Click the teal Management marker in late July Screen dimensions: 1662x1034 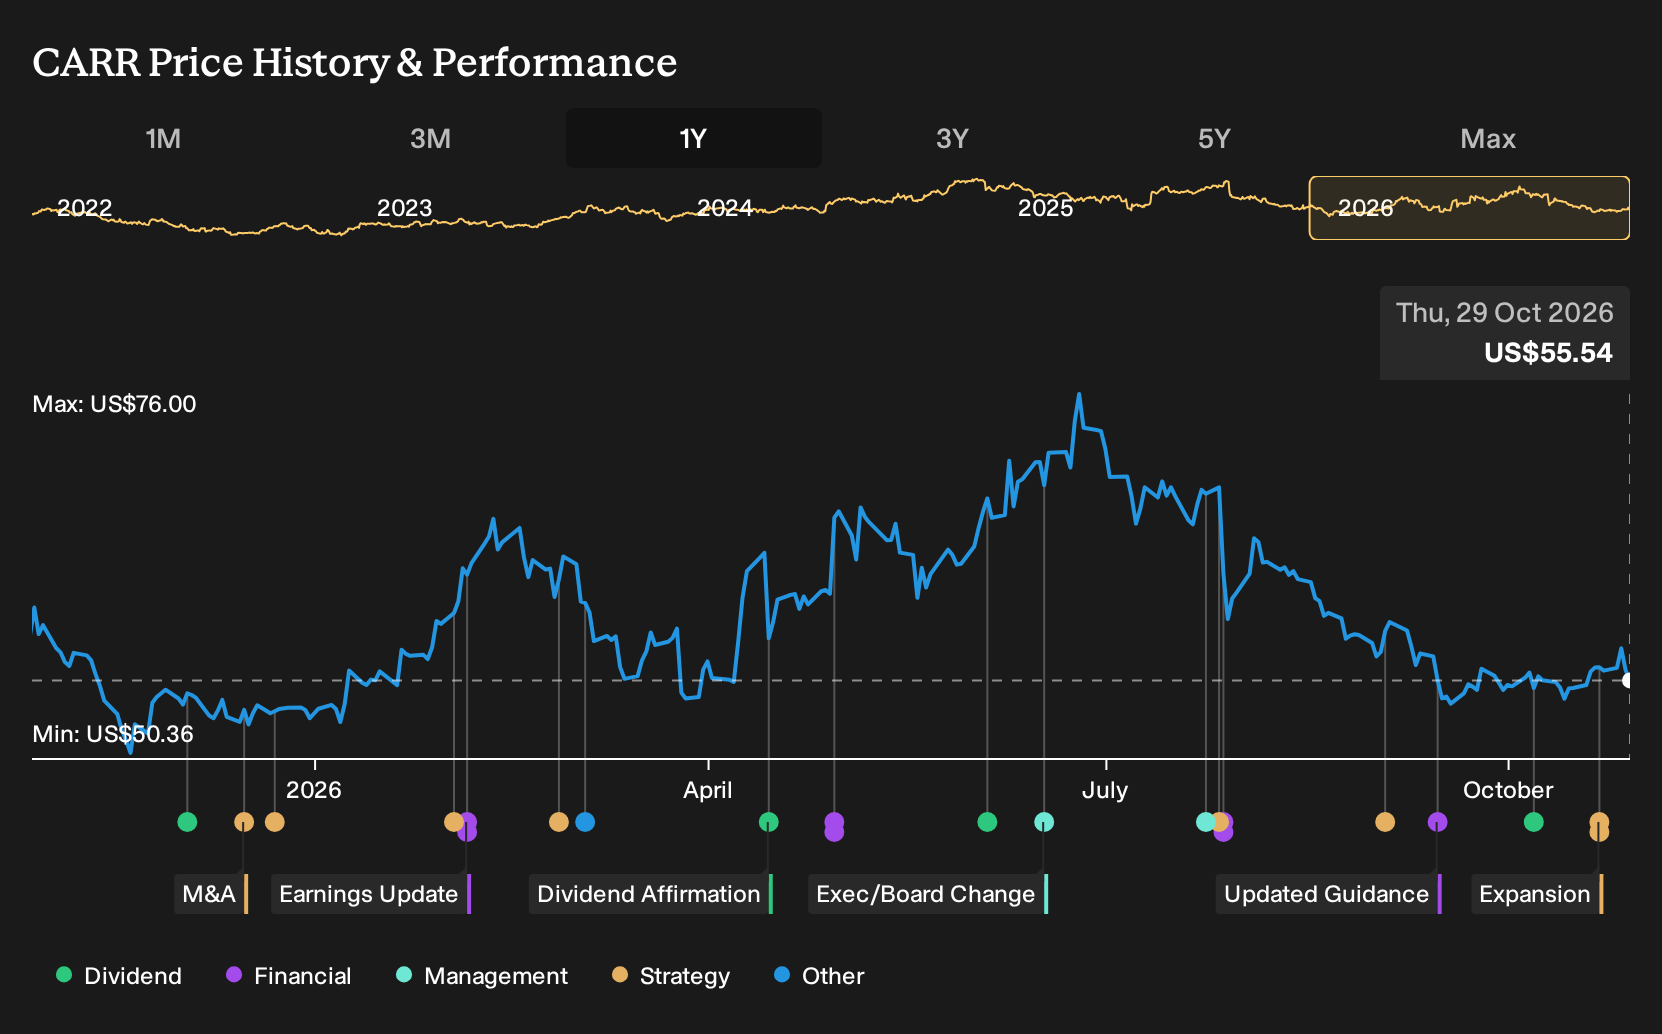(1206, 822)
